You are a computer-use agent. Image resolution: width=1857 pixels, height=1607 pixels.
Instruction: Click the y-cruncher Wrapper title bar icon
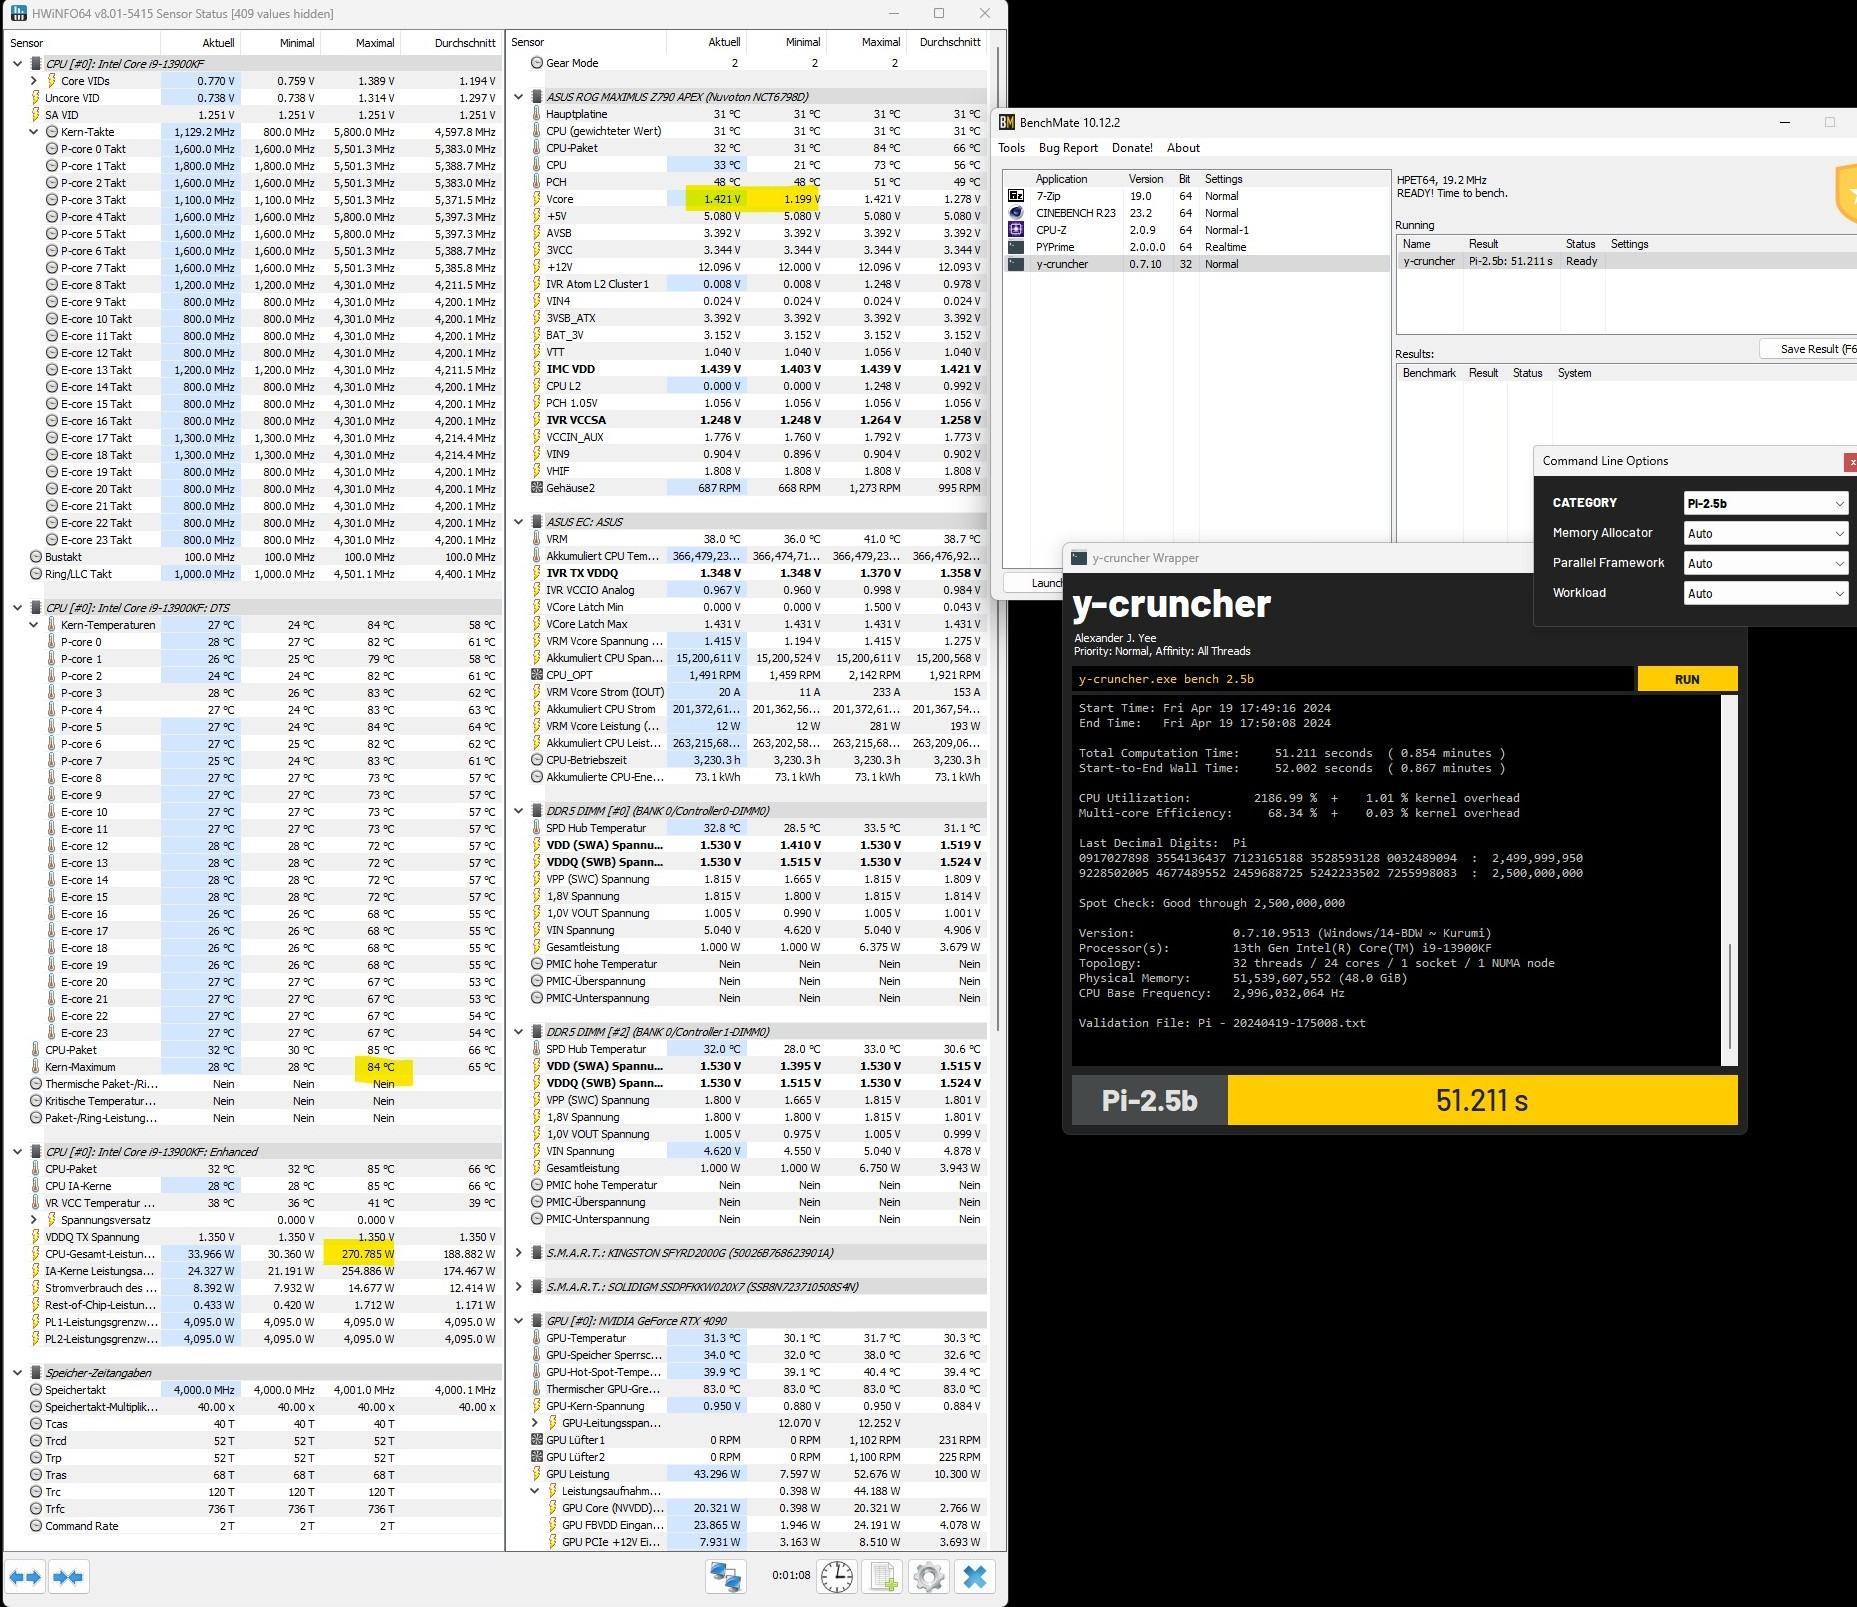1078,558
